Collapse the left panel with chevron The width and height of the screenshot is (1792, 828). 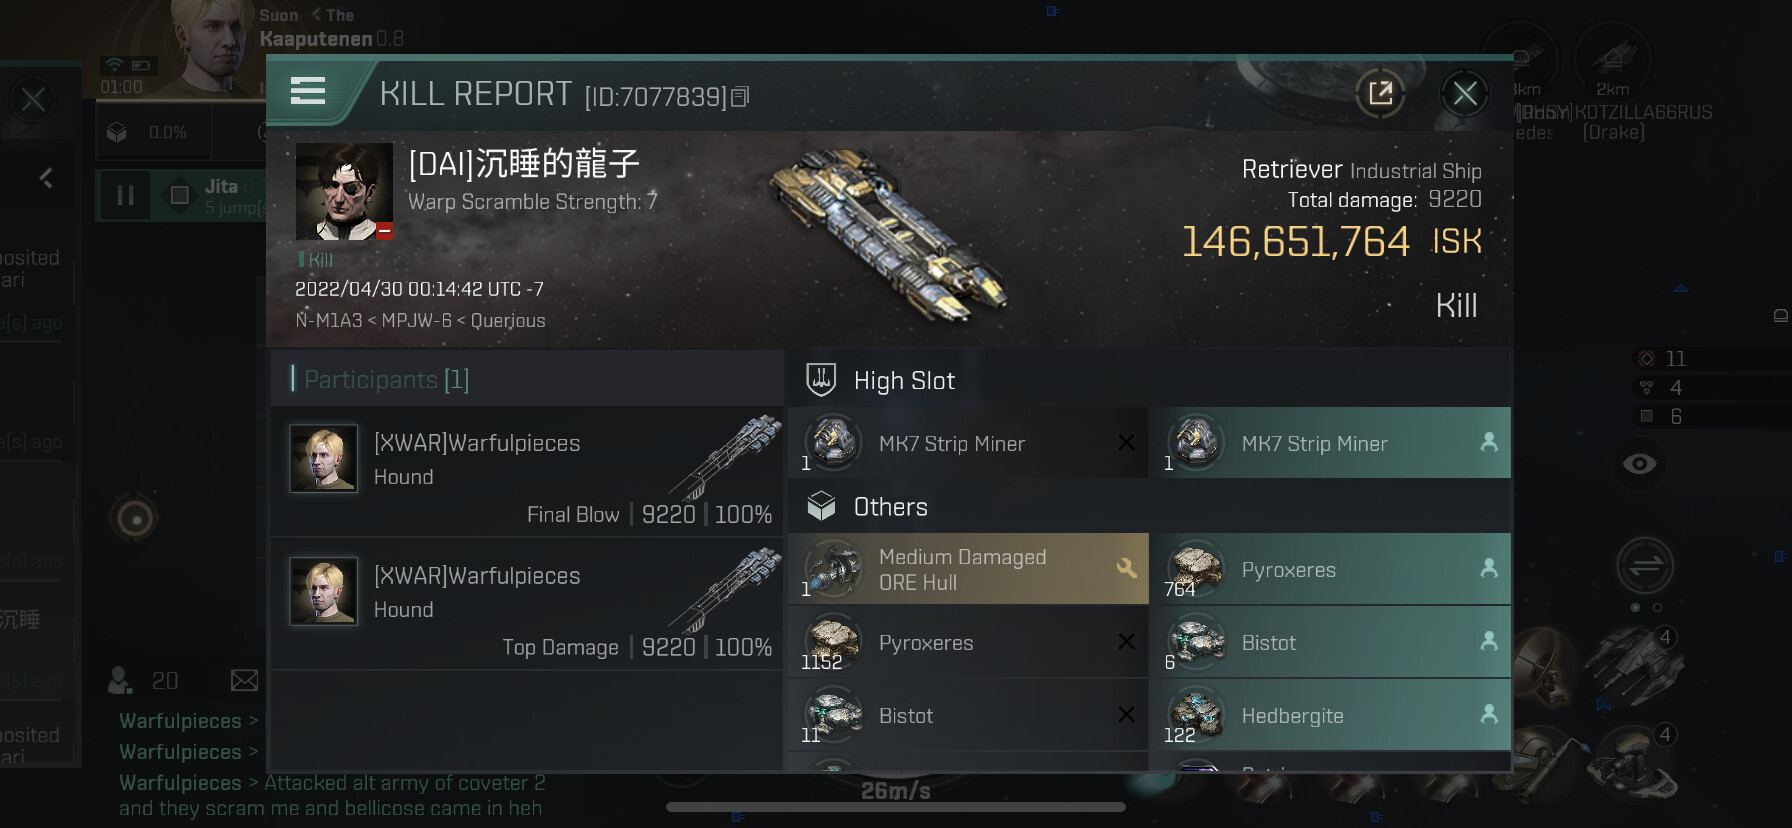pyautogui.click(x=46, y=178)
